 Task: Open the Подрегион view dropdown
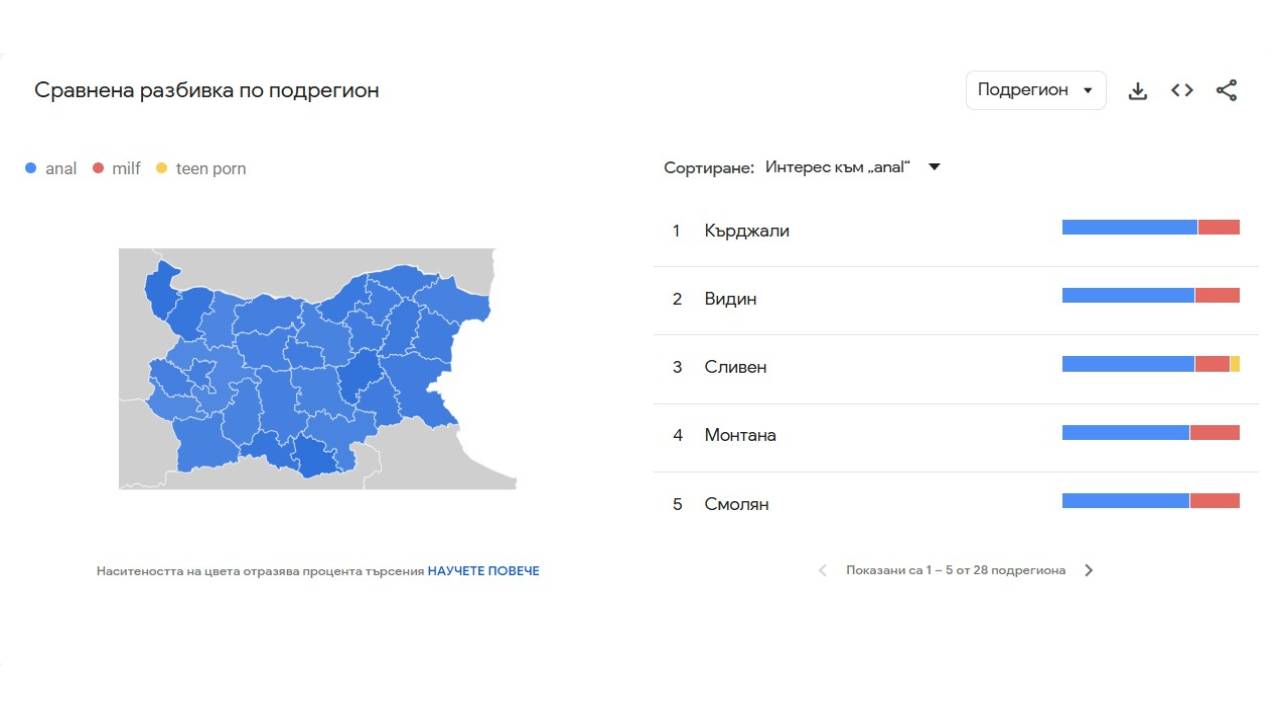1035,90
